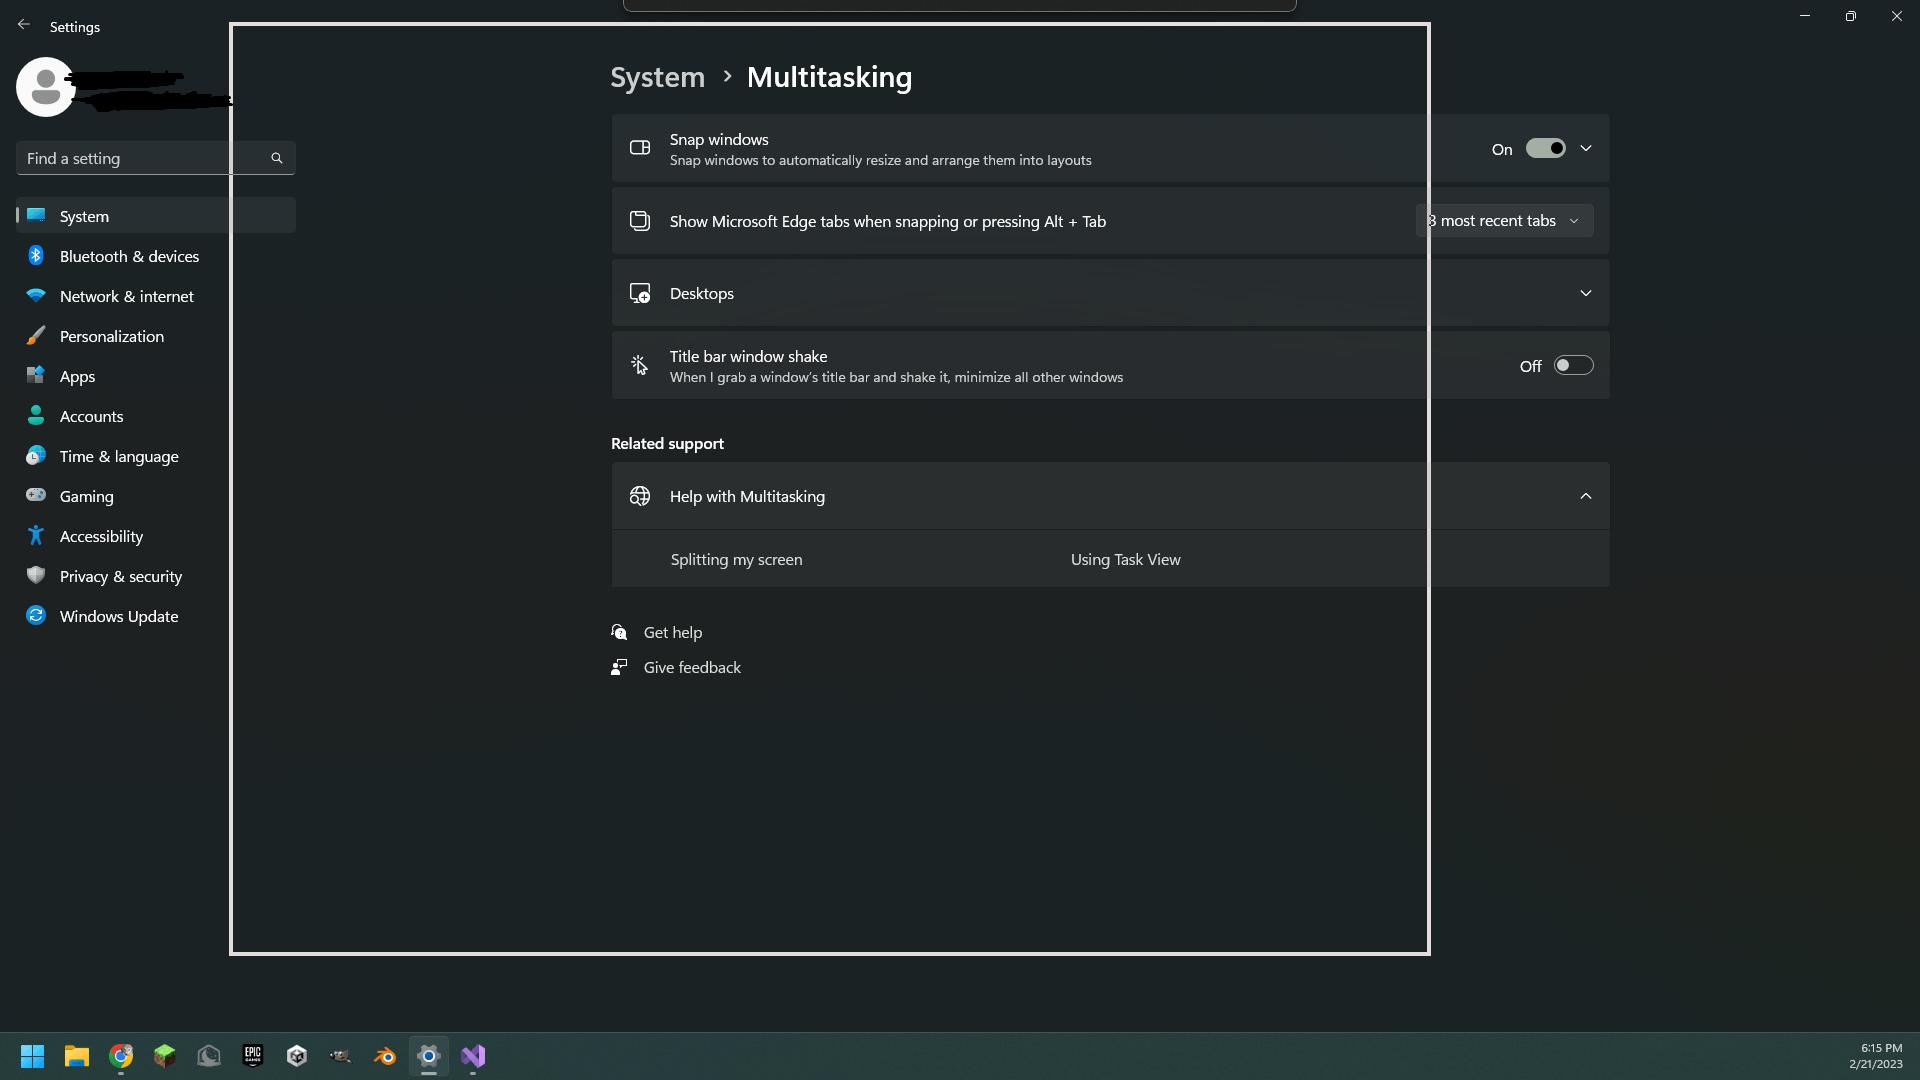Image resolution: width=1920 pixels, height=1080 pixels.
Task: Click the search magnifier icon
Action: pyautogui.click(x=277, y=158)
